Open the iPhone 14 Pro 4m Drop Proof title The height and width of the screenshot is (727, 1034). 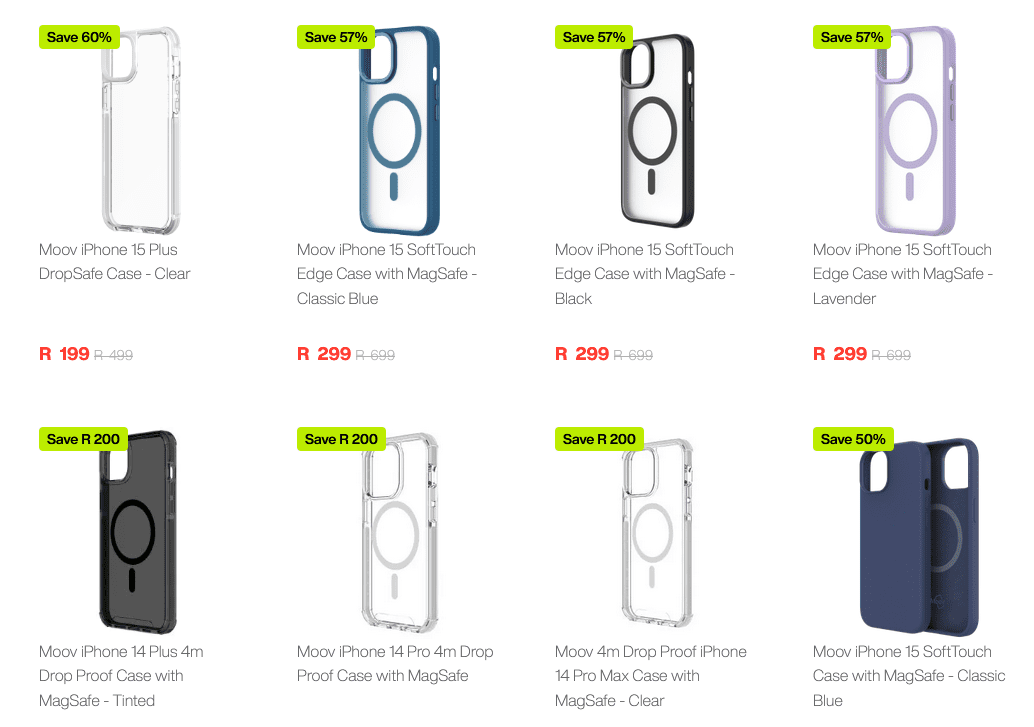click(x=395, y=664)
